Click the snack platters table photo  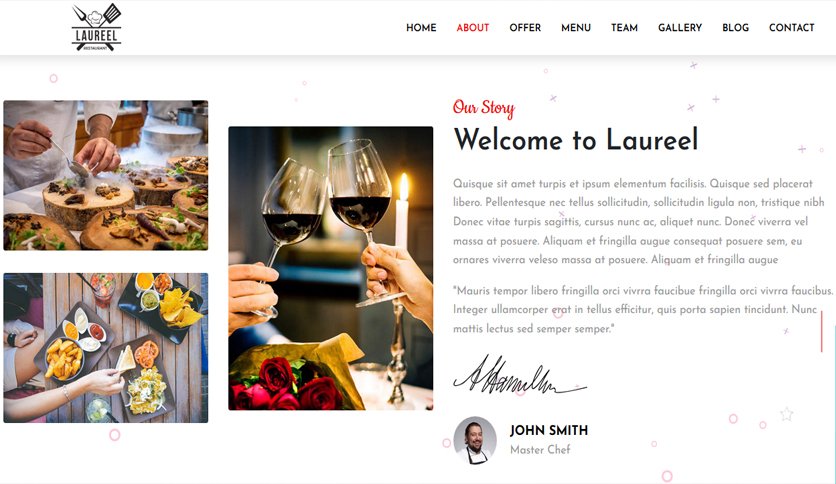(106, 348)
